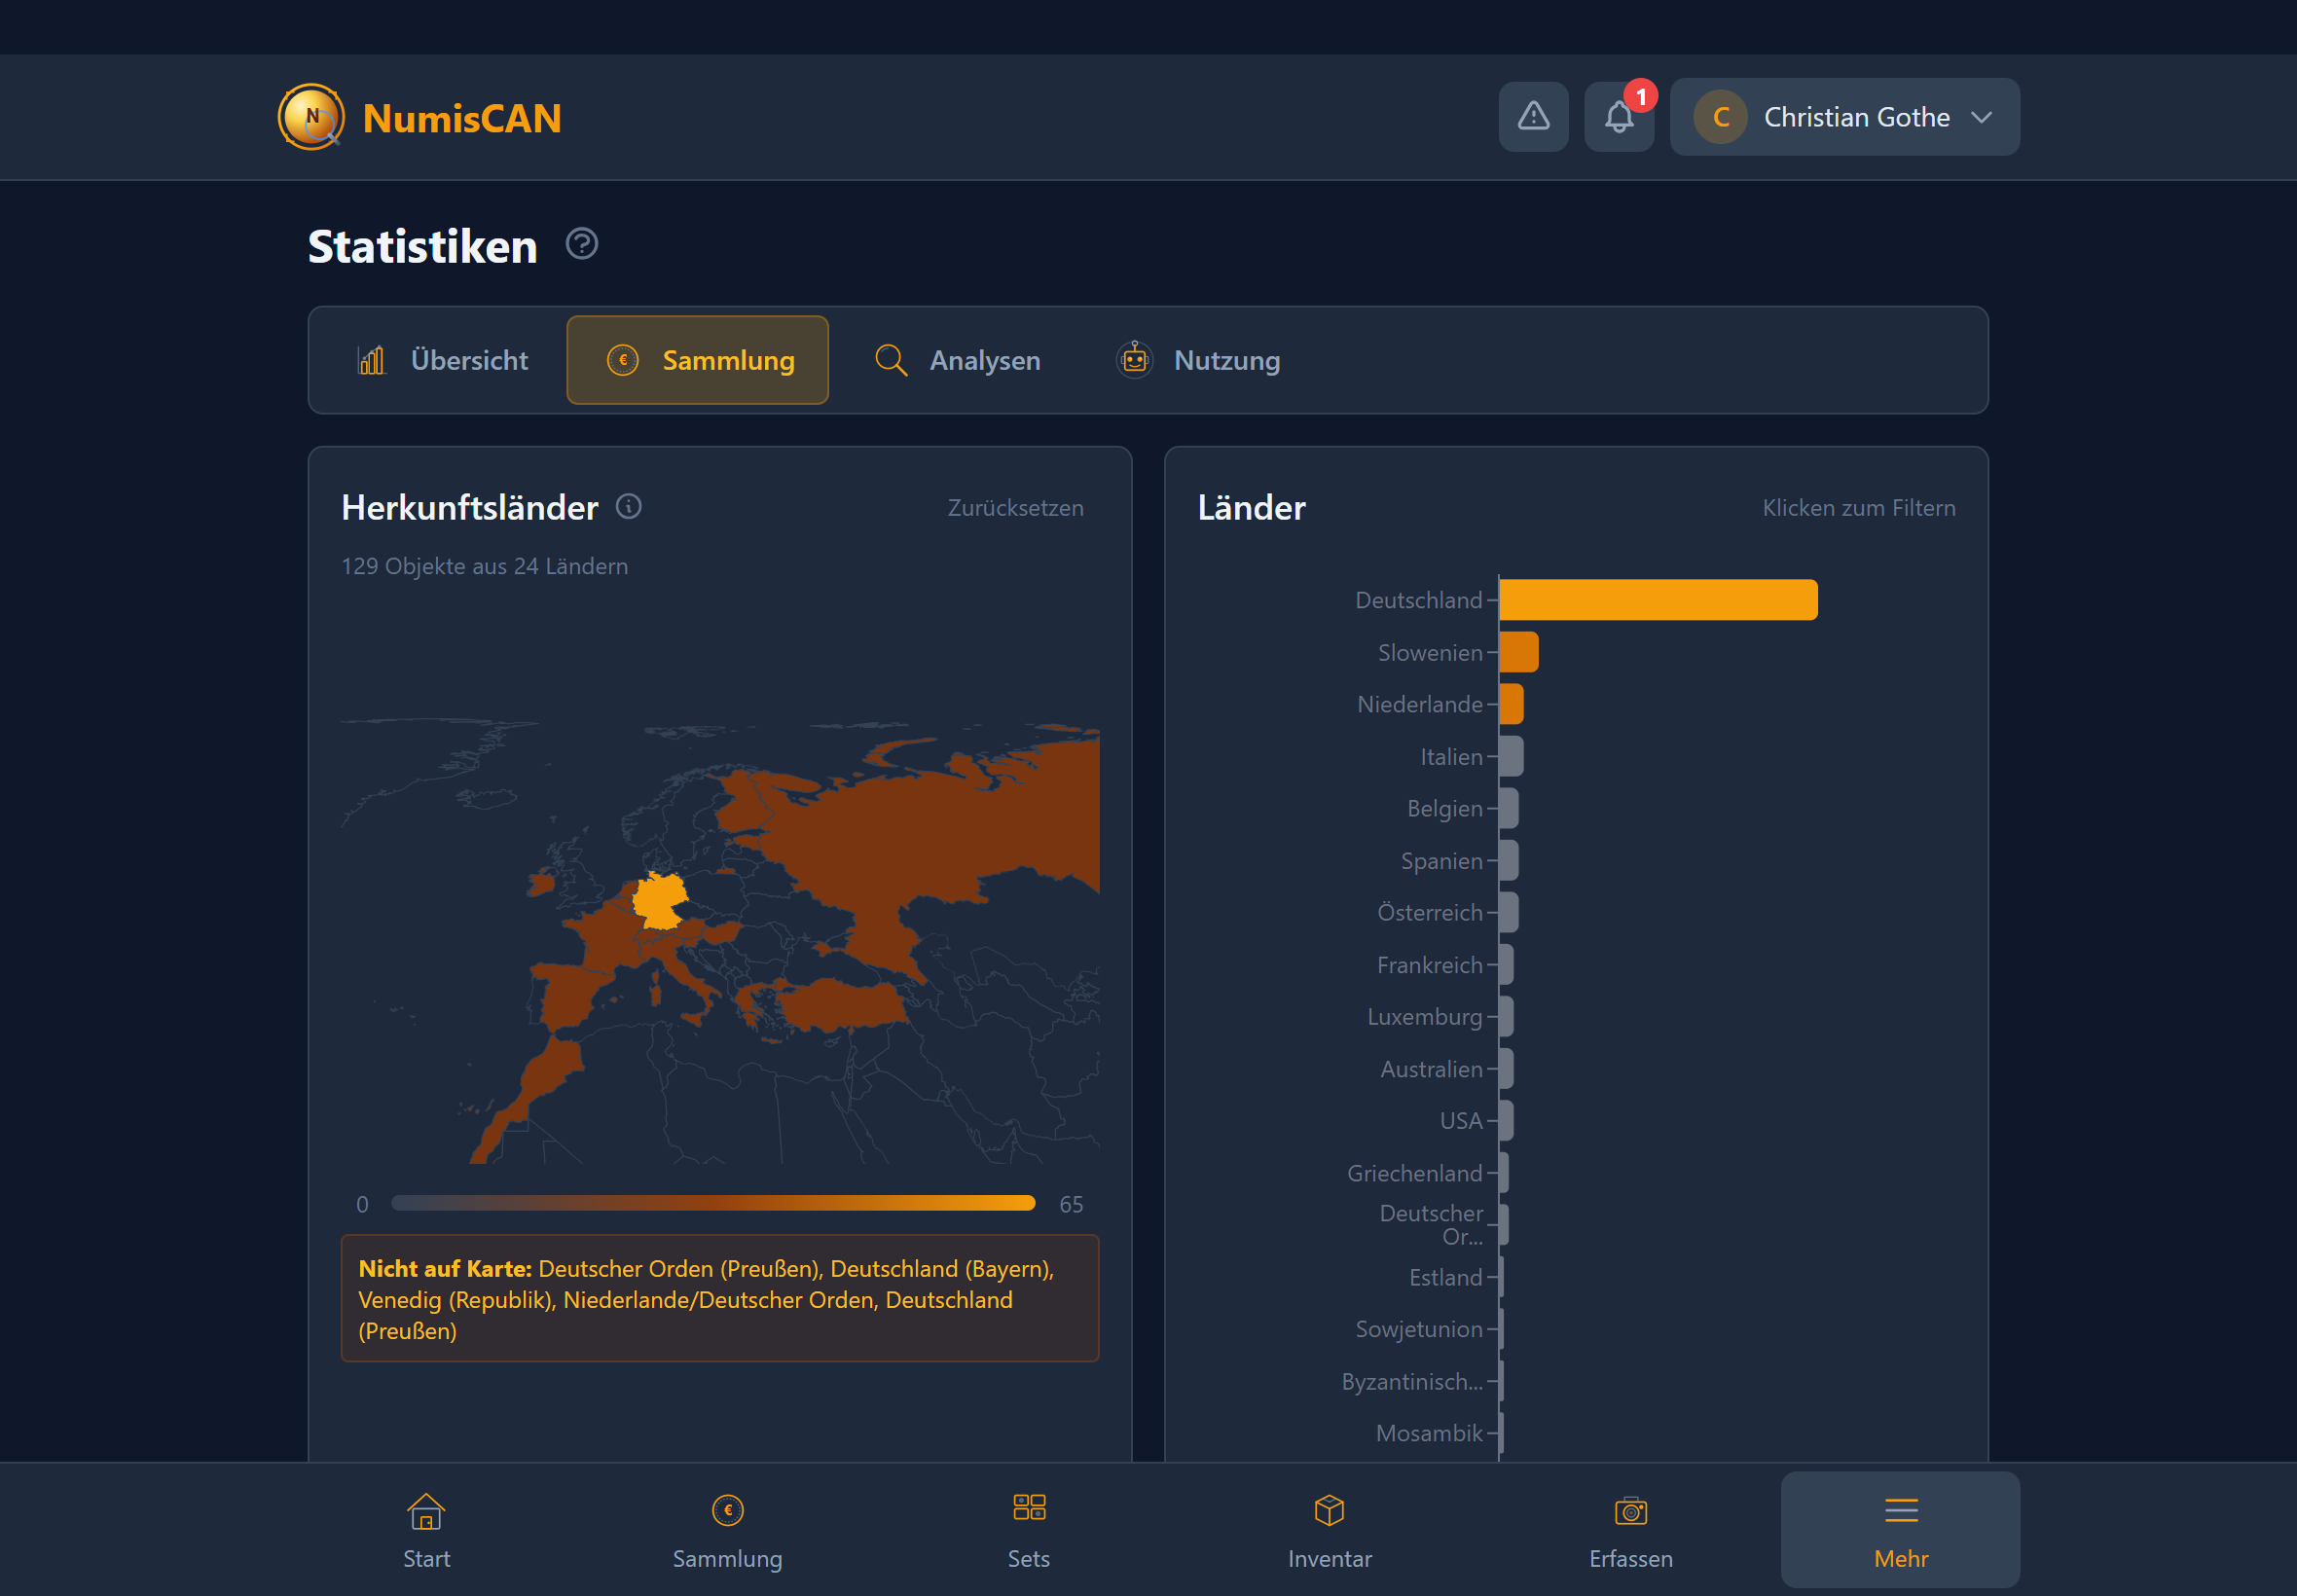Open Inventar box icon in navigation
The height and width of the screenshot is (1596, 2297).
coord(1329,1528)
